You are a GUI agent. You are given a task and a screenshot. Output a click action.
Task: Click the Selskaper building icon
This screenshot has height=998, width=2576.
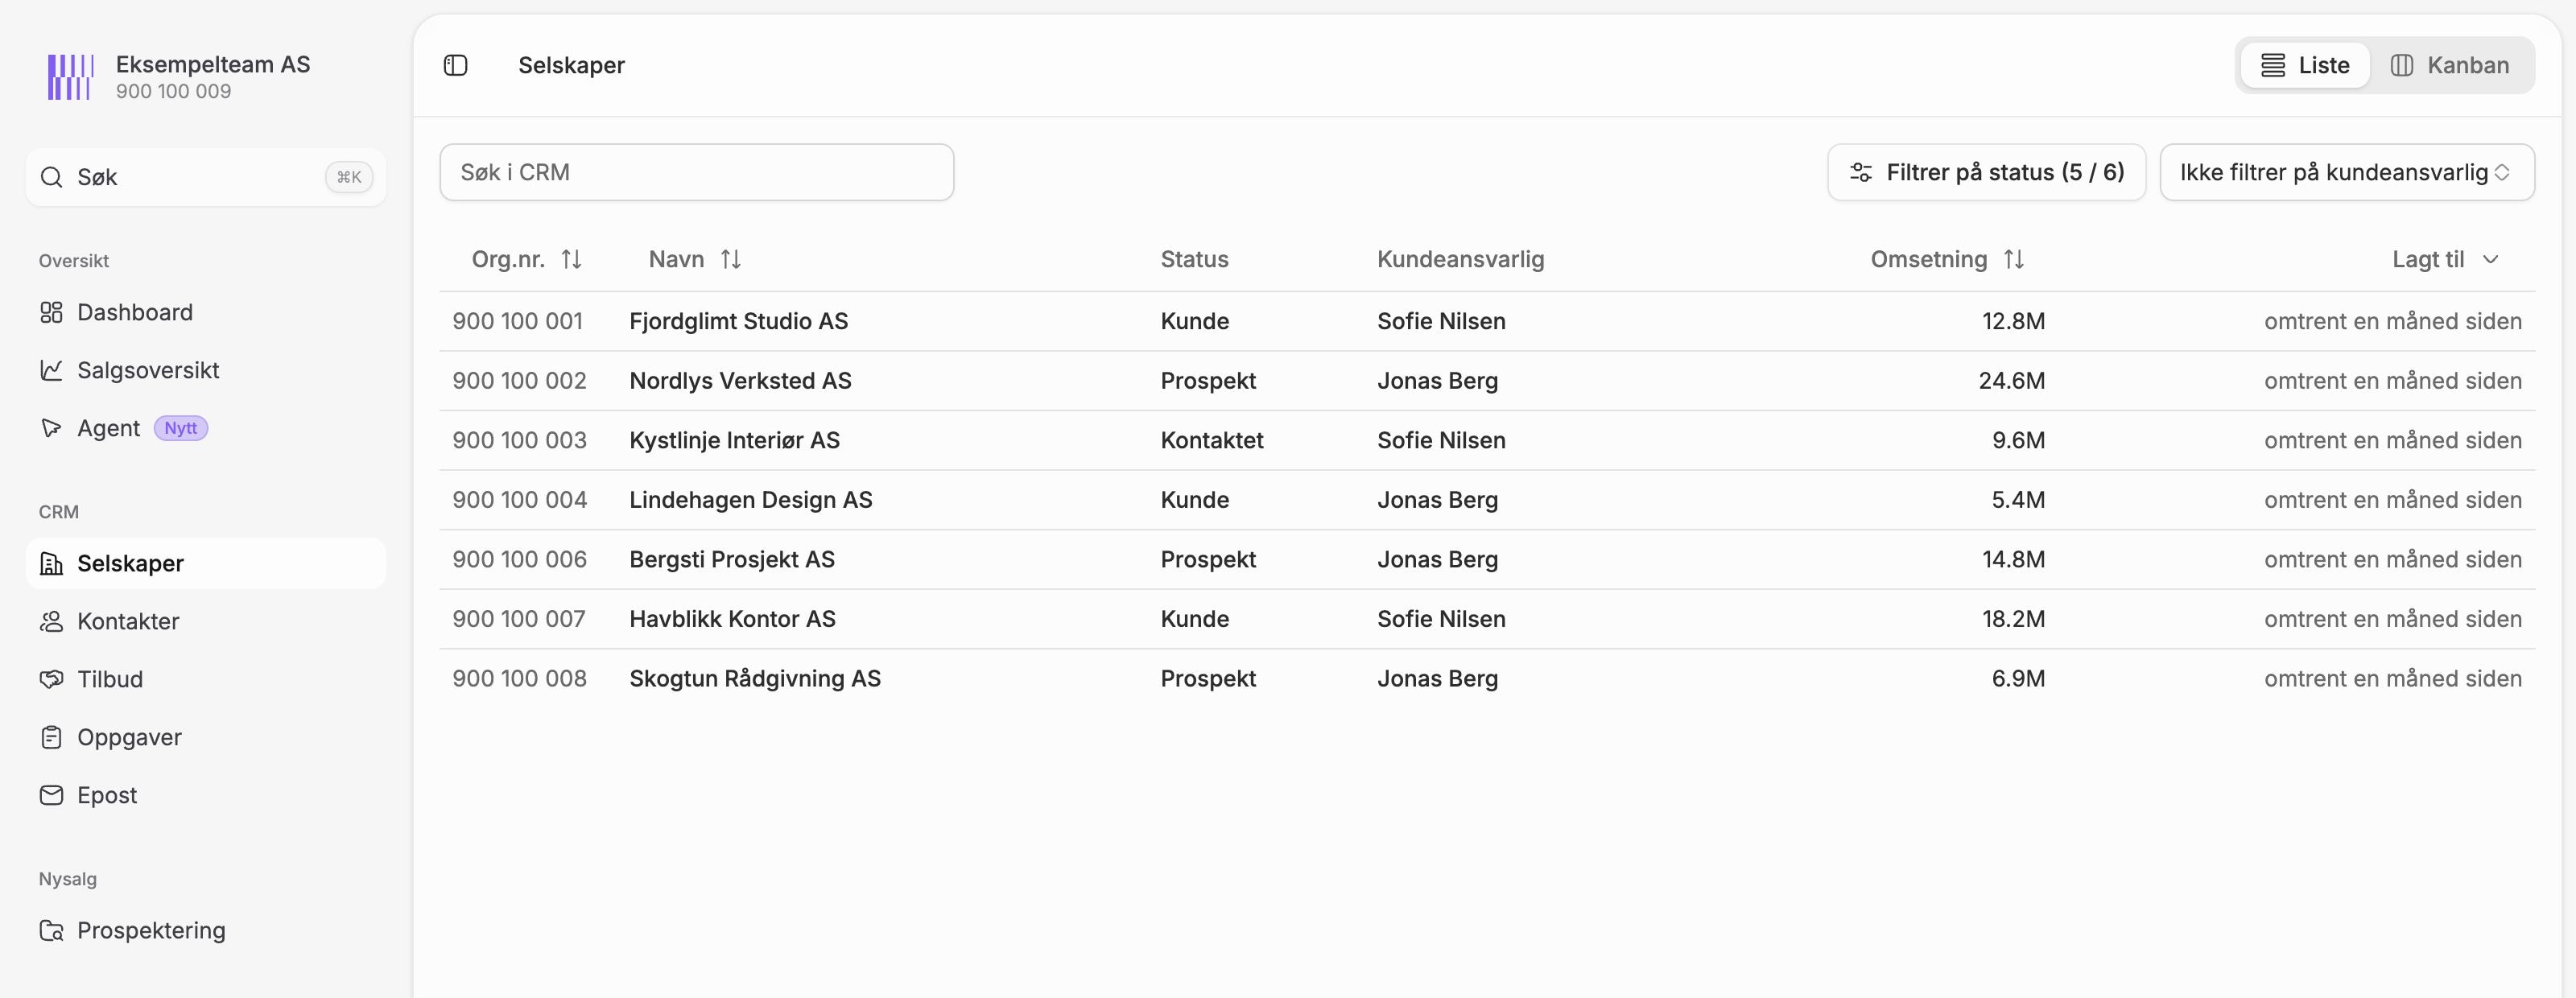(51, 563)
